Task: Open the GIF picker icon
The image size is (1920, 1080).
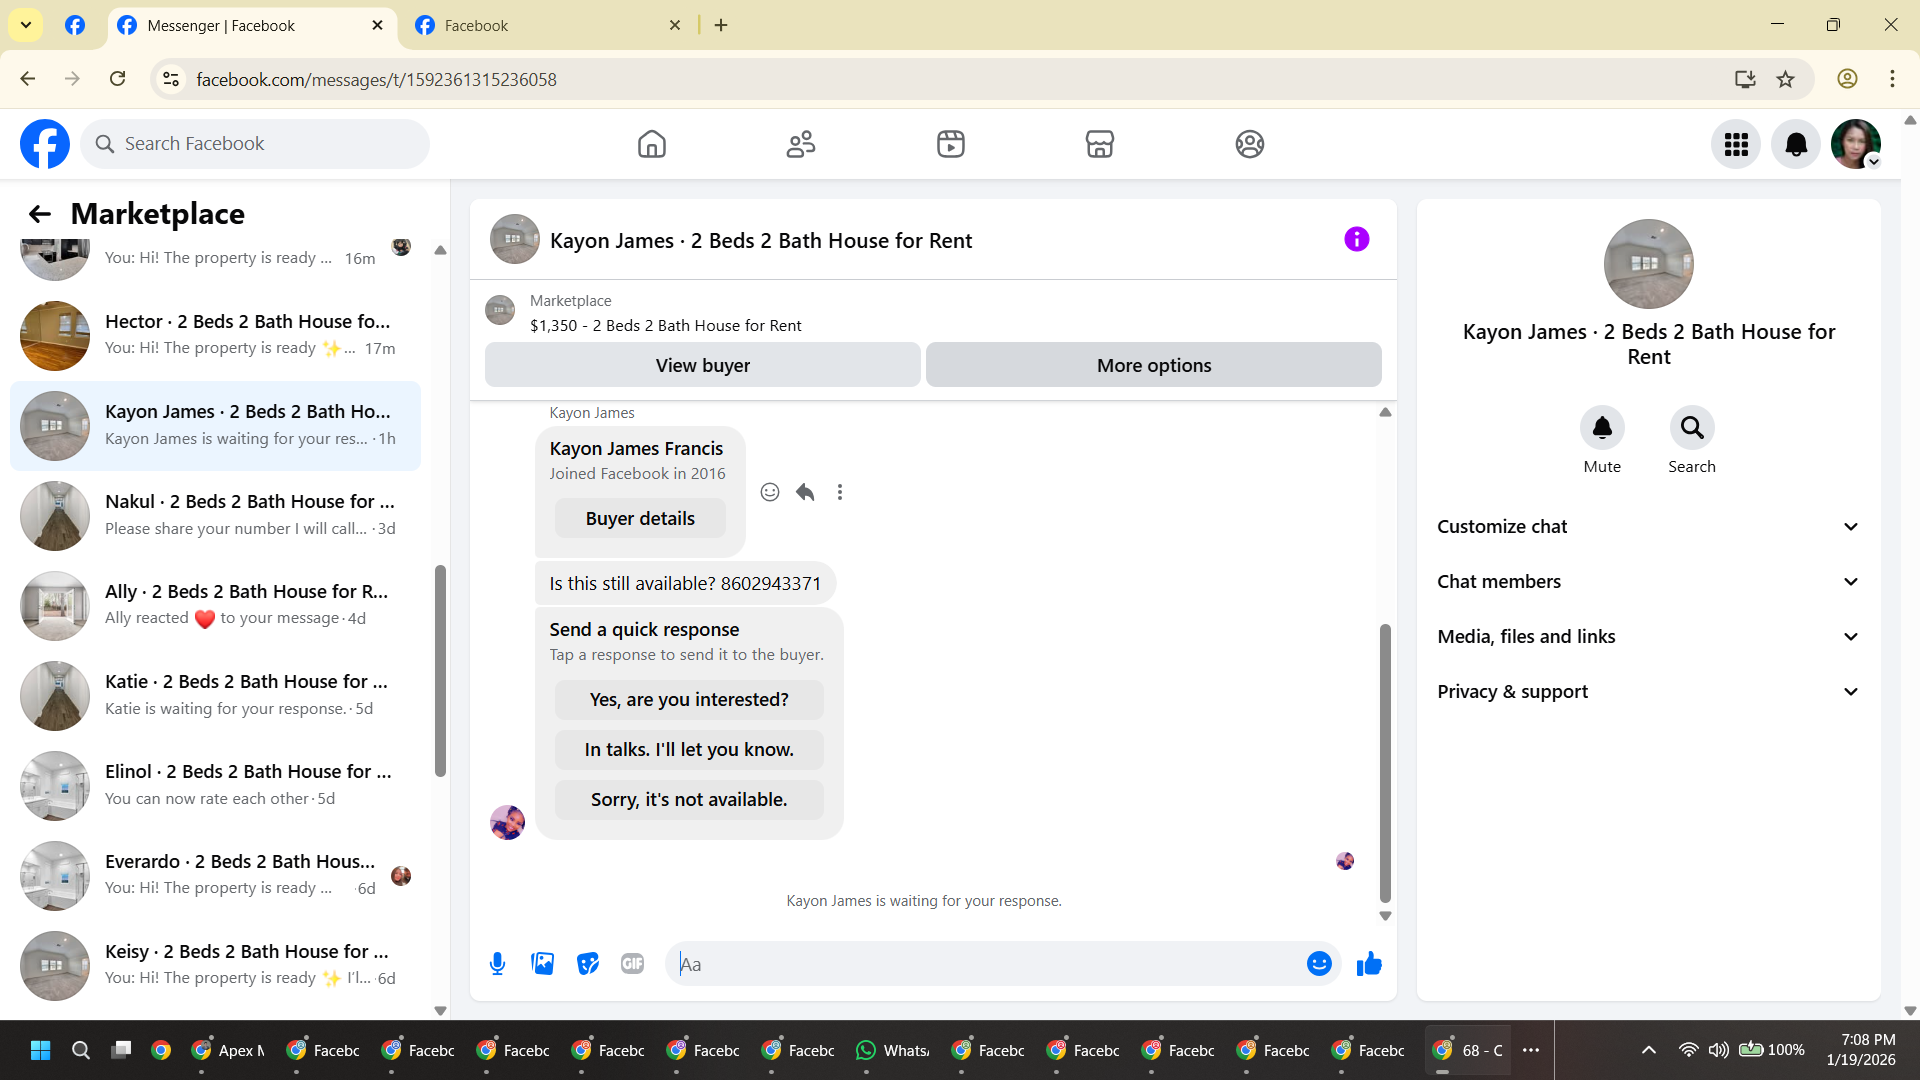Action: coord(632,964)
